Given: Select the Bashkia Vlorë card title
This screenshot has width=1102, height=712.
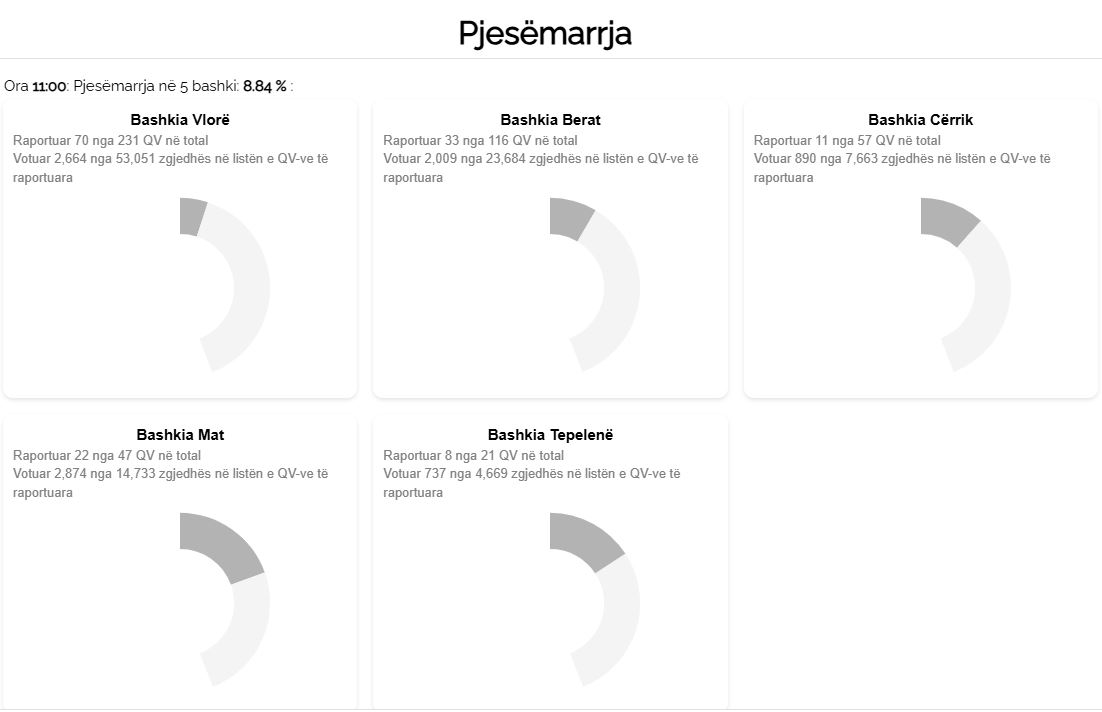Looking at the screenshot, I should 180,120.
